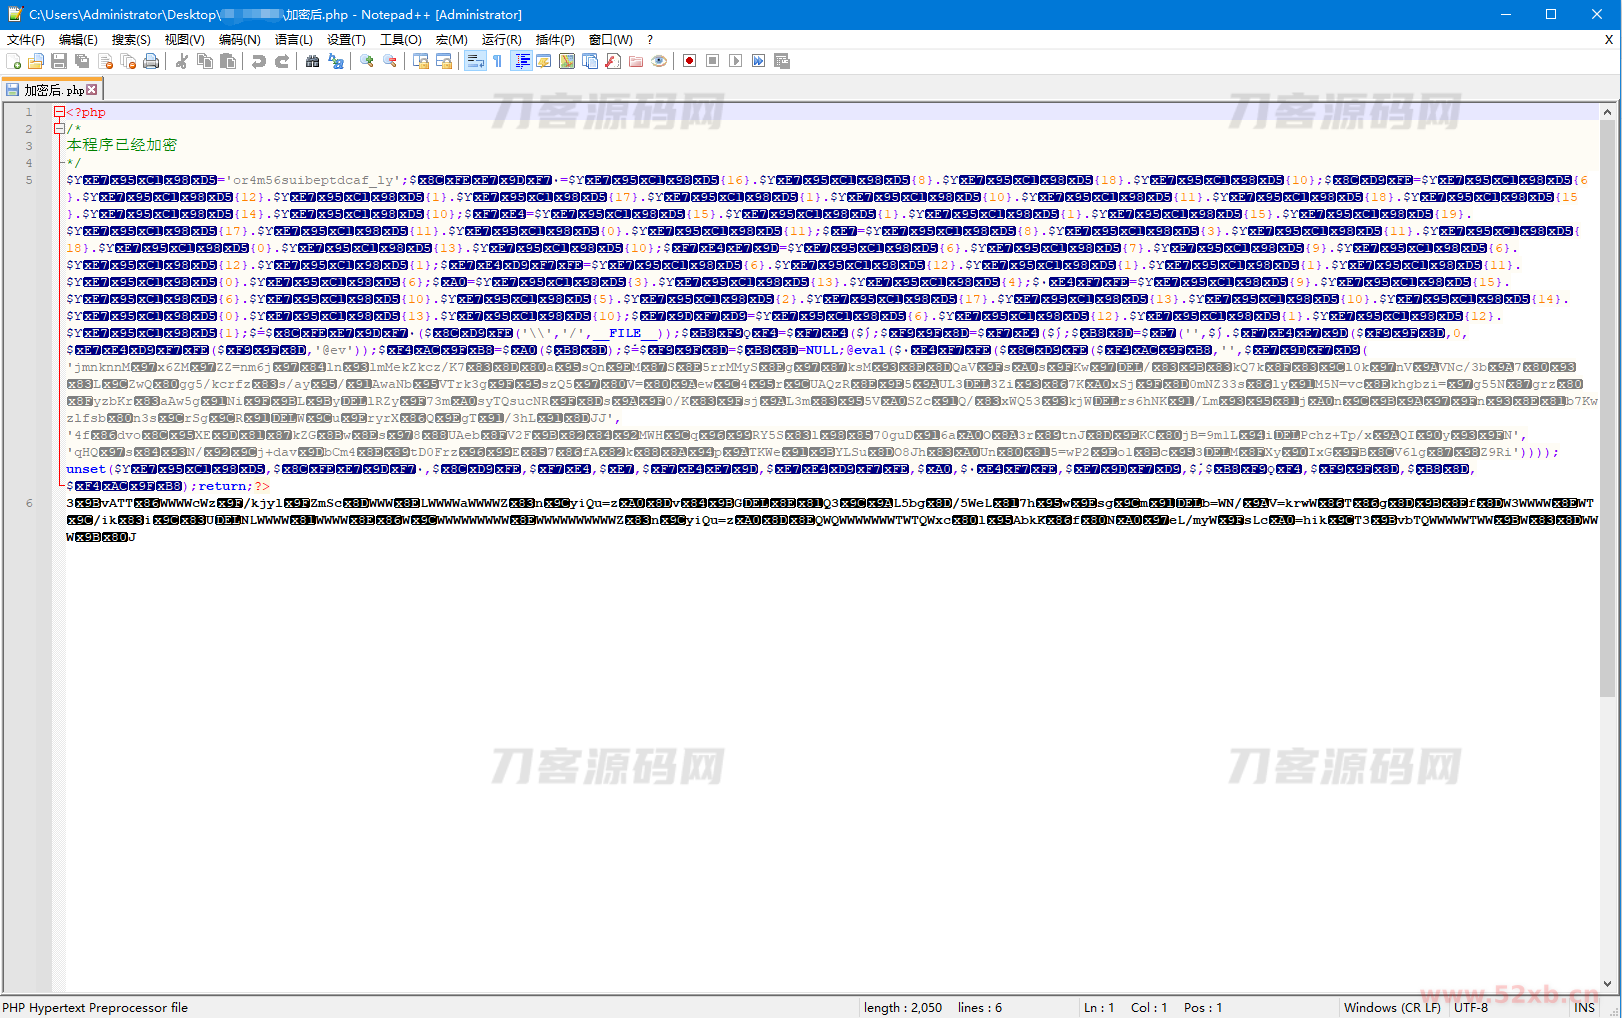Image resolution: width=1622 pixels, height=1018 pixels.
Task: Open the 插件(P) plugins menu
Action: (555, 39)
